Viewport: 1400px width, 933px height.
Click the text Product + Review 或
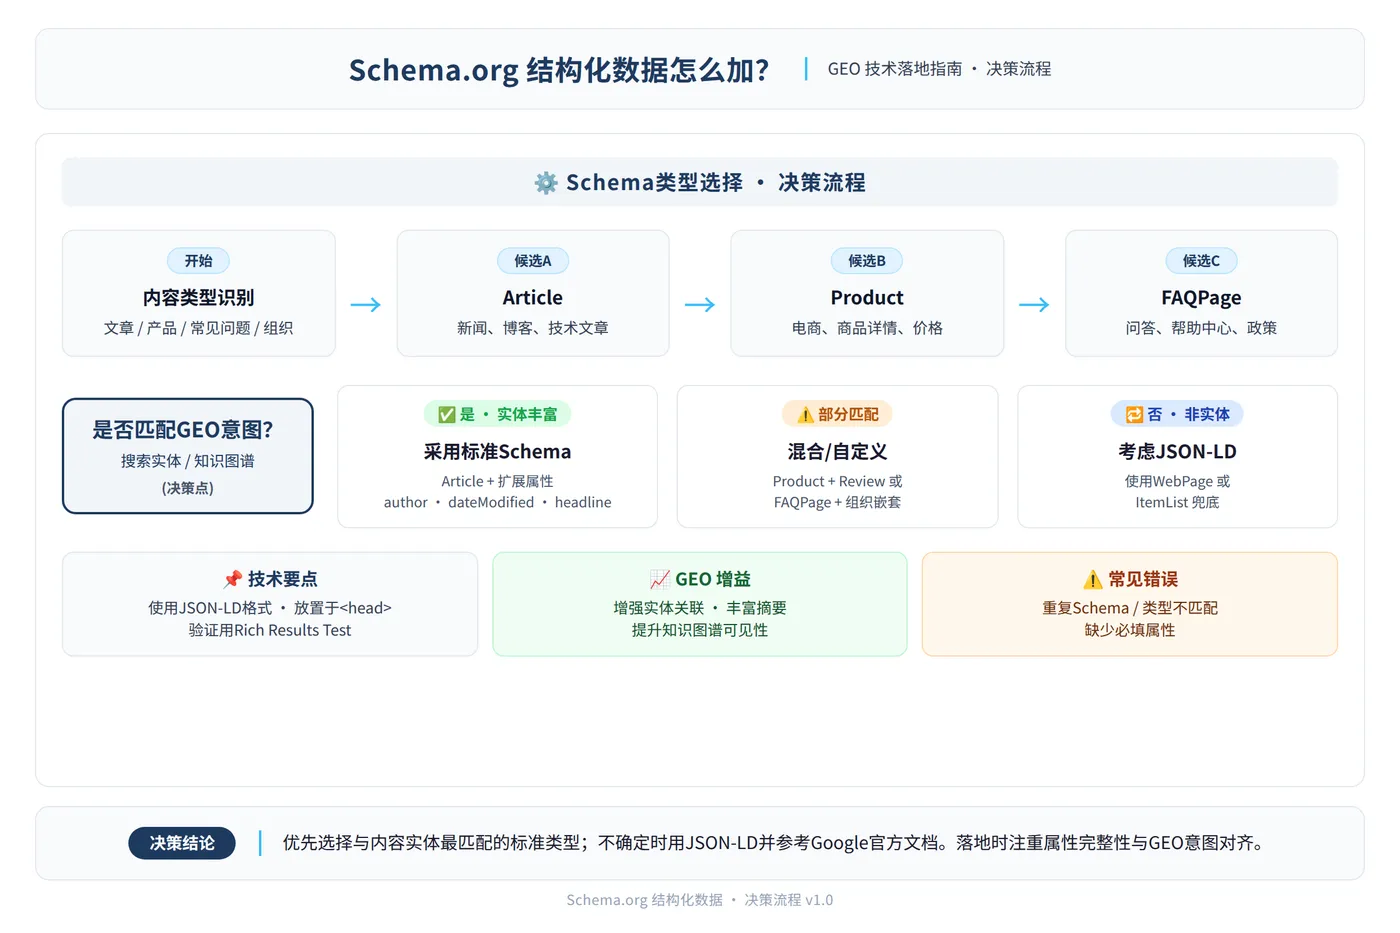[837, 481]
